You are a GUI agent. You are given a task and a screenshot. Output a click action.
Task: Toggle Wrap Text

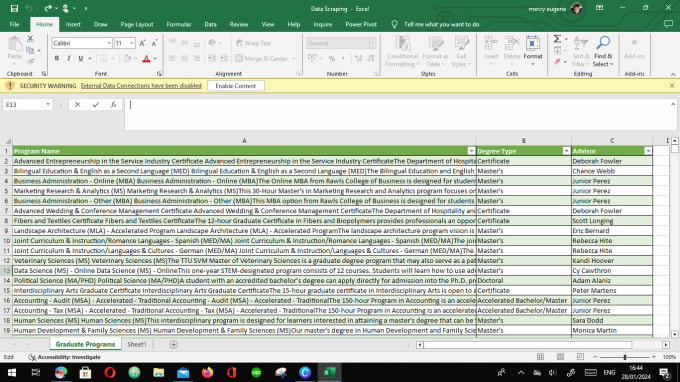pos(254,43)
